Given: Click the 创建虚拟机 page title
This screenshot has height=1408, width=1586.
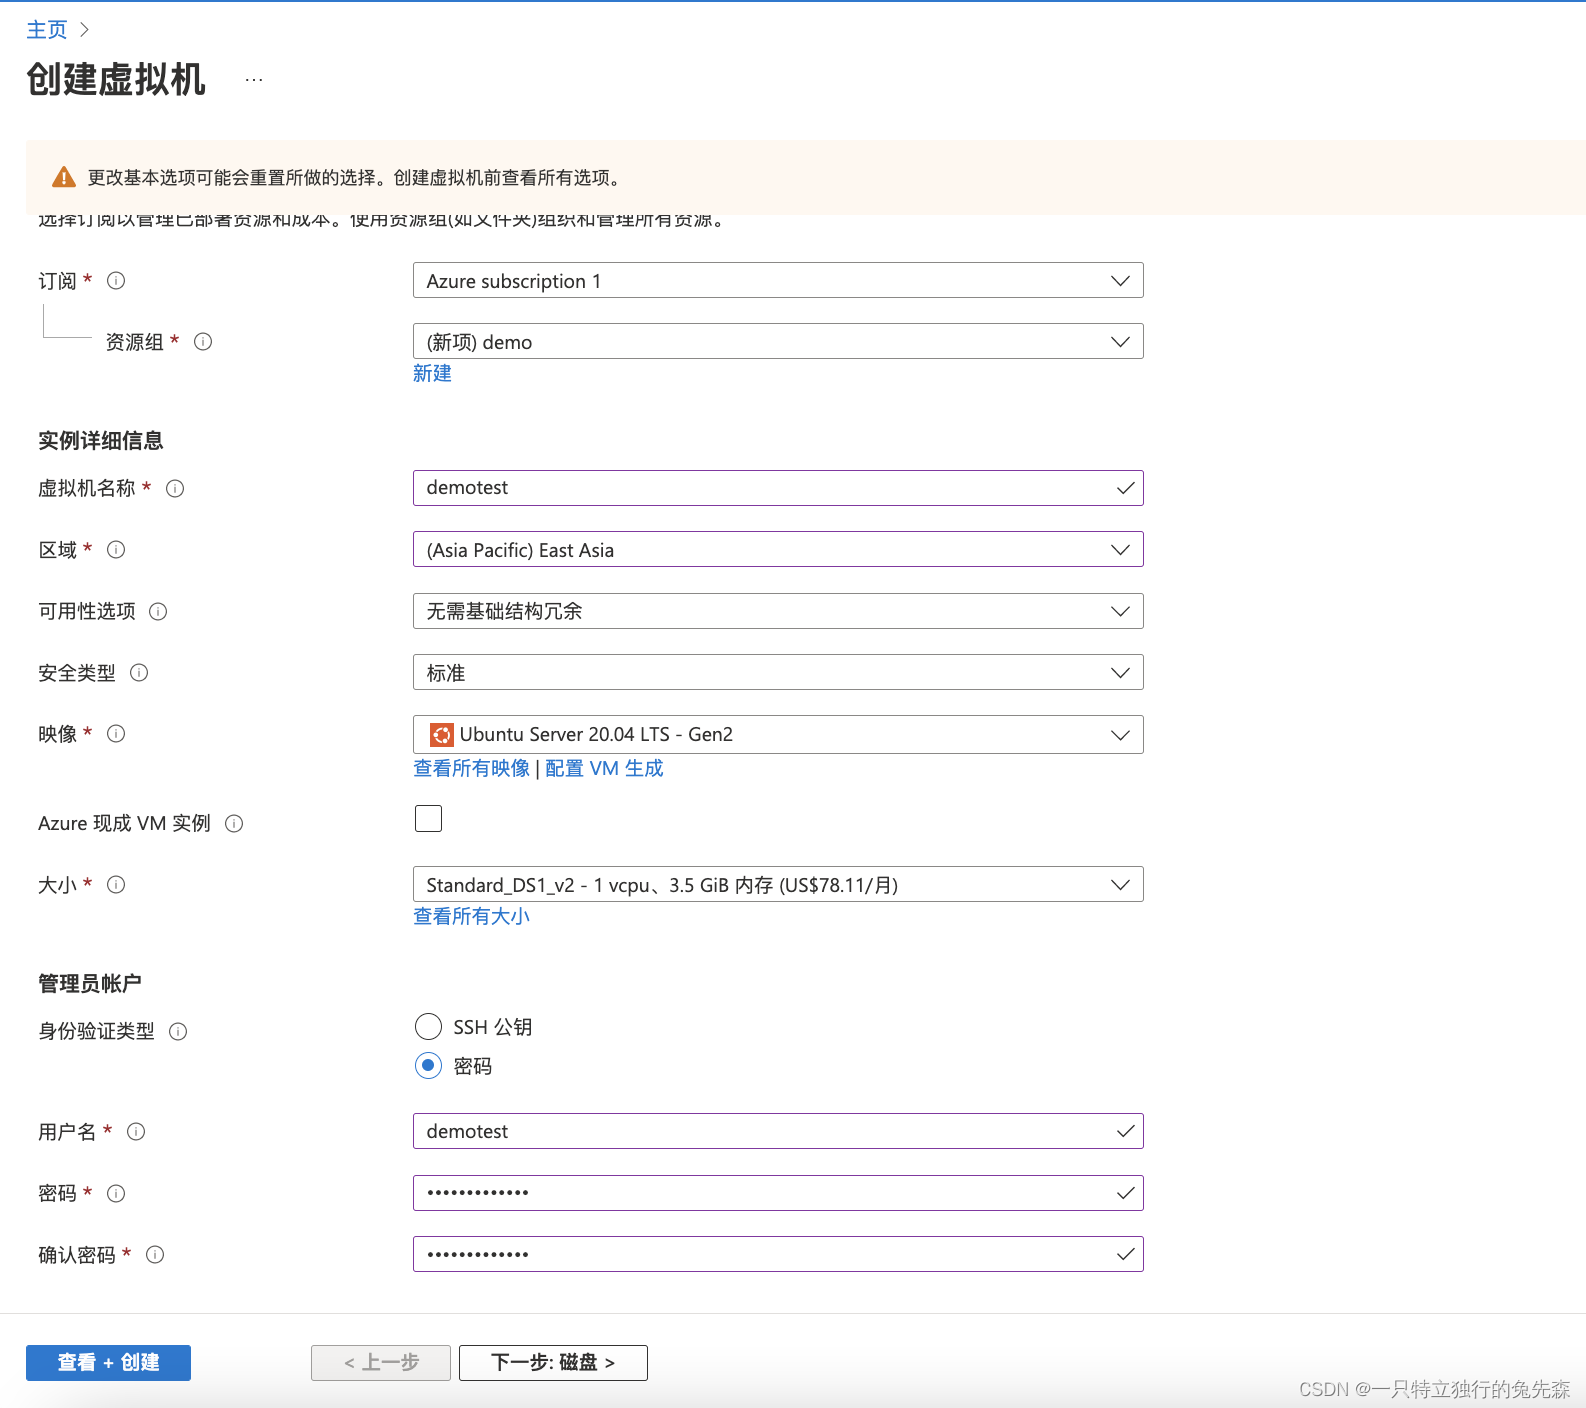Looking at the screenshot, I should click(x=116, y=79).
